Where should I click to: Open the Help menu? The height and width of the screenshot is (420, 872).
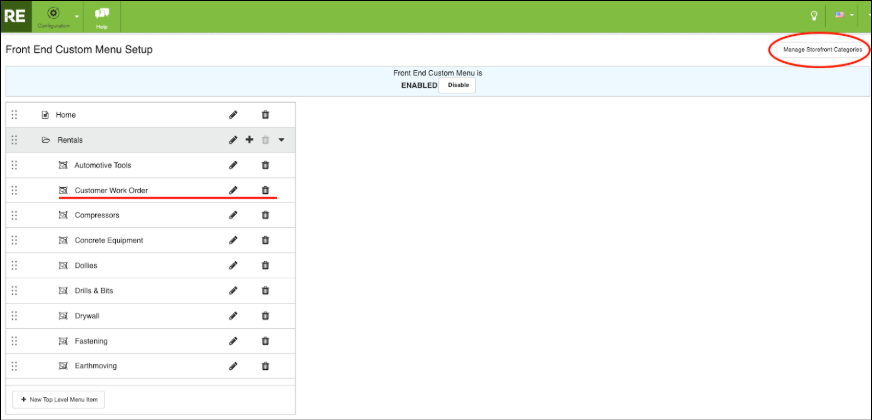[x=101, y=16]
